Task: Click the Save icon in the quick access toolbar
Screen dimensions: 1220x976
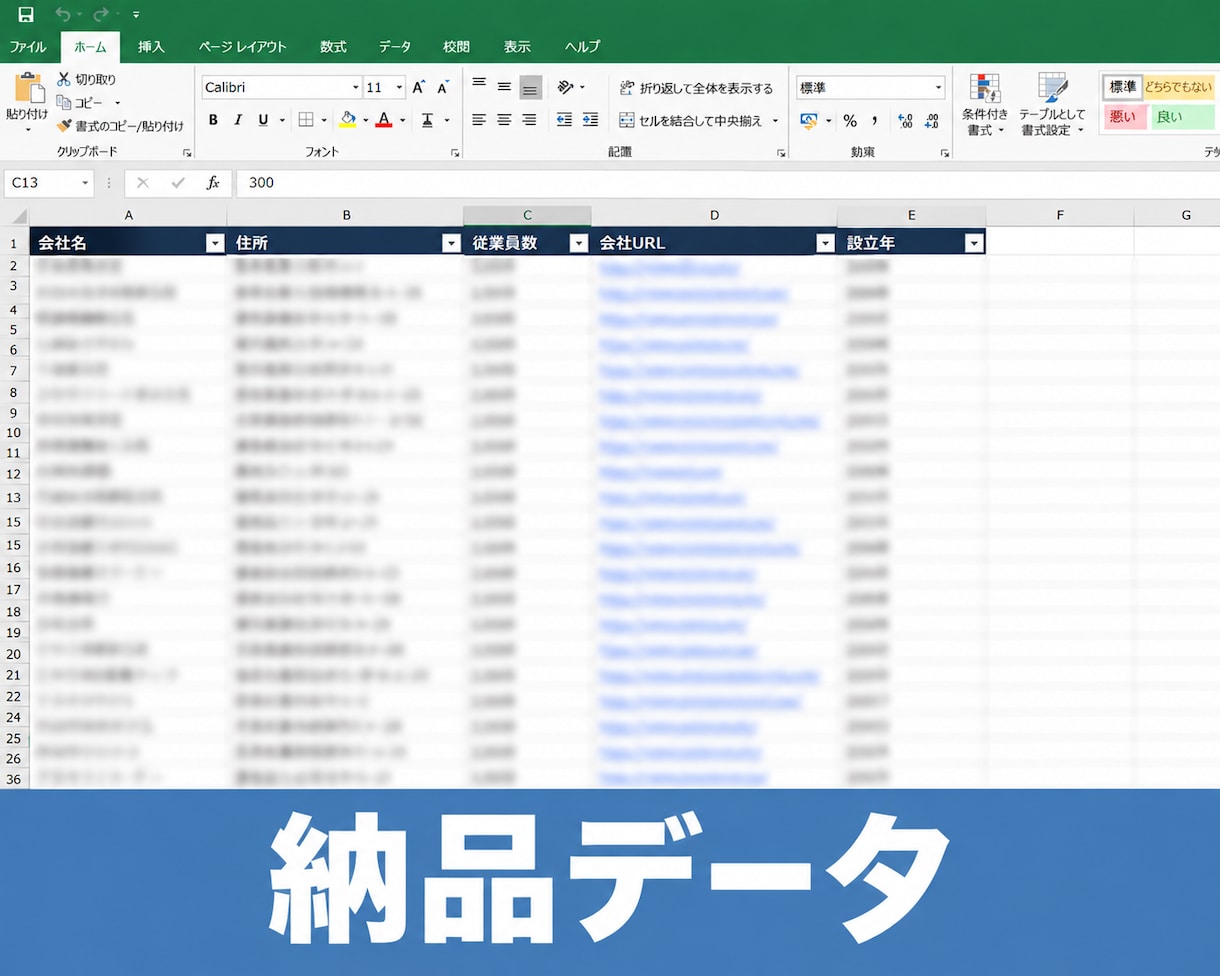Action: coord(26,15)
